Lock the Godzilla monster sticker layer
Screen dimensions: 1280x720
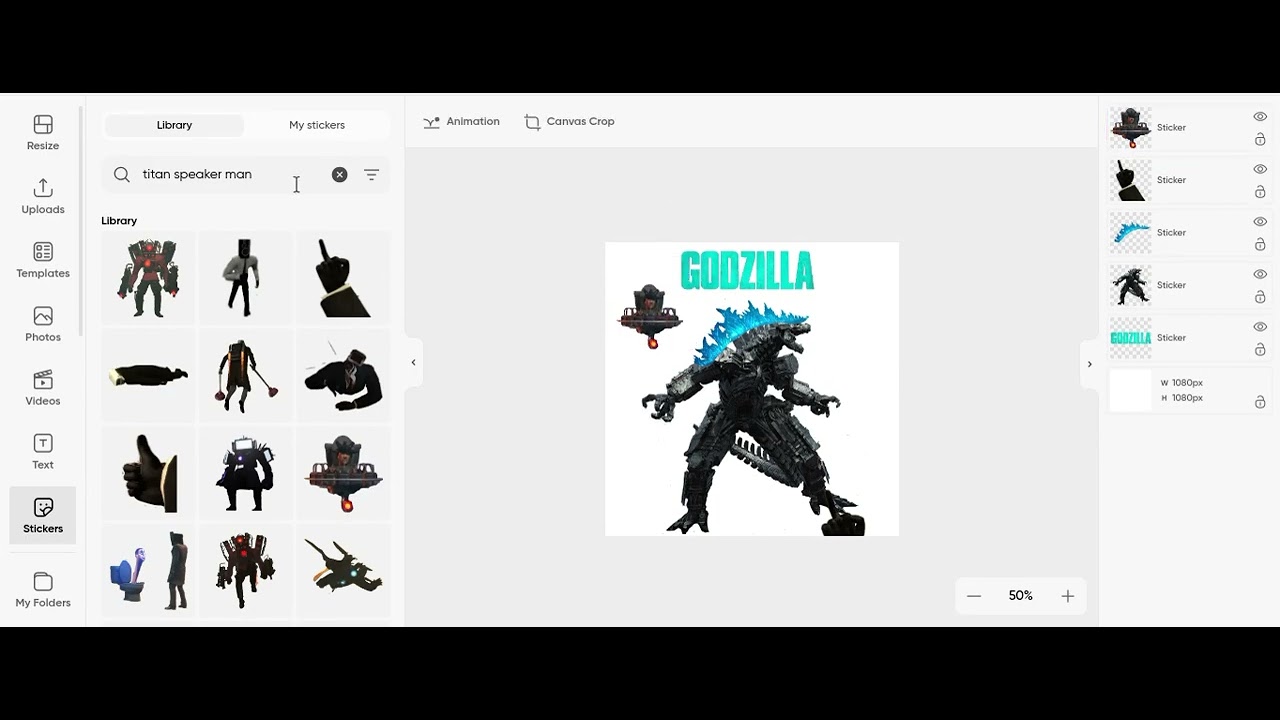tap(1260, 297)
